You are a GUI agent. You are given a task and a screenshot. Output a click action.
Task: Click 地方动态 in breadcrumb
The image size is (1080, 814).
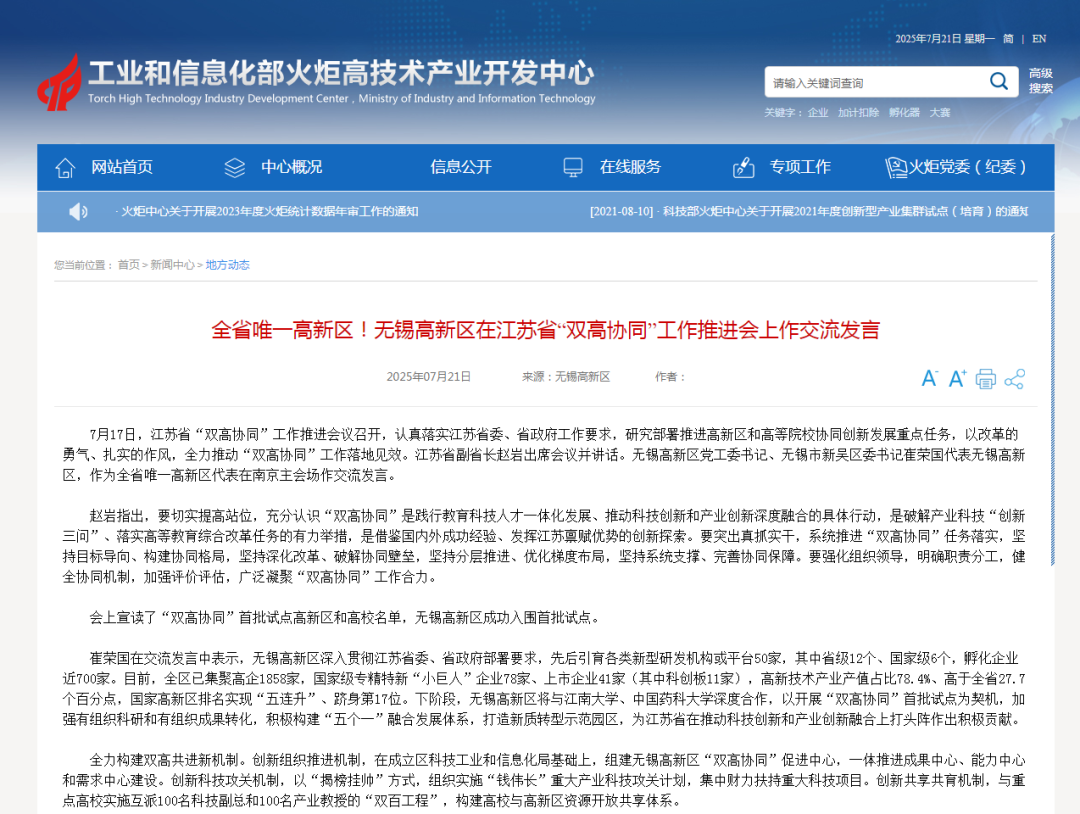click(x=227, y=264)
